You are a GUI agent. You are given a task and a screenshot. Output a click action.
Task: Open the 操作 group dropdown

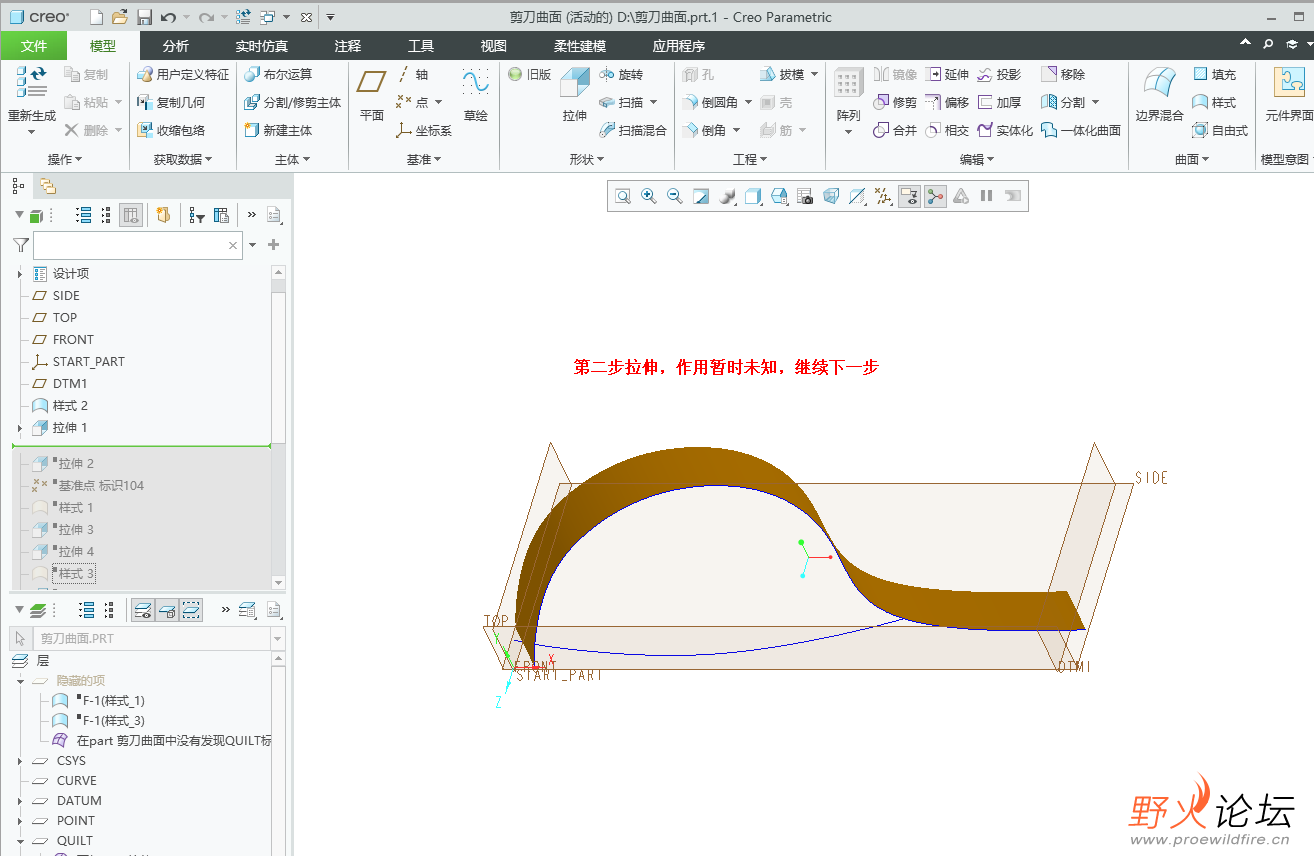point(65,159)
